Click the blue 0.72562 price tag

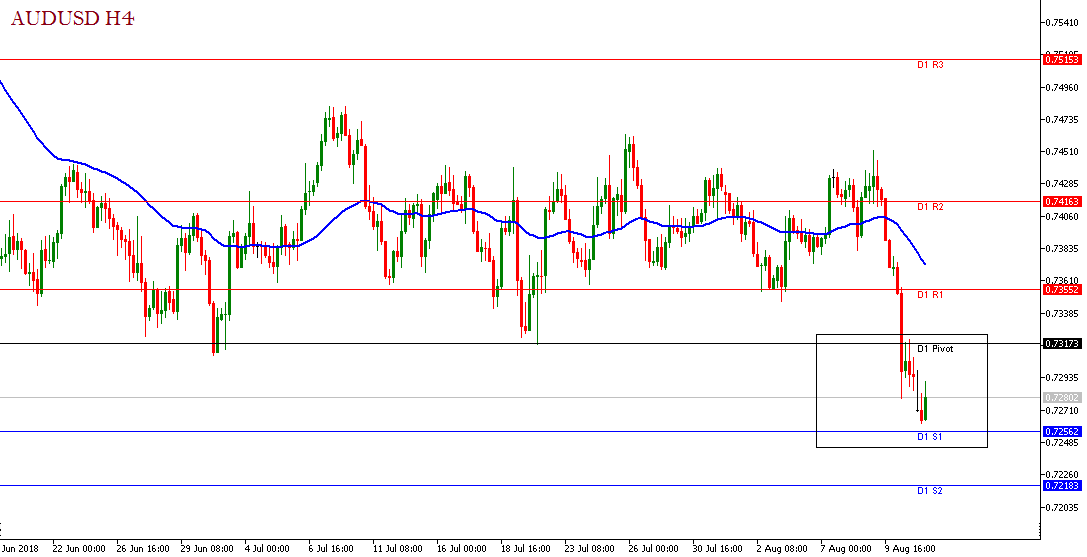(x=1060, y=432)
